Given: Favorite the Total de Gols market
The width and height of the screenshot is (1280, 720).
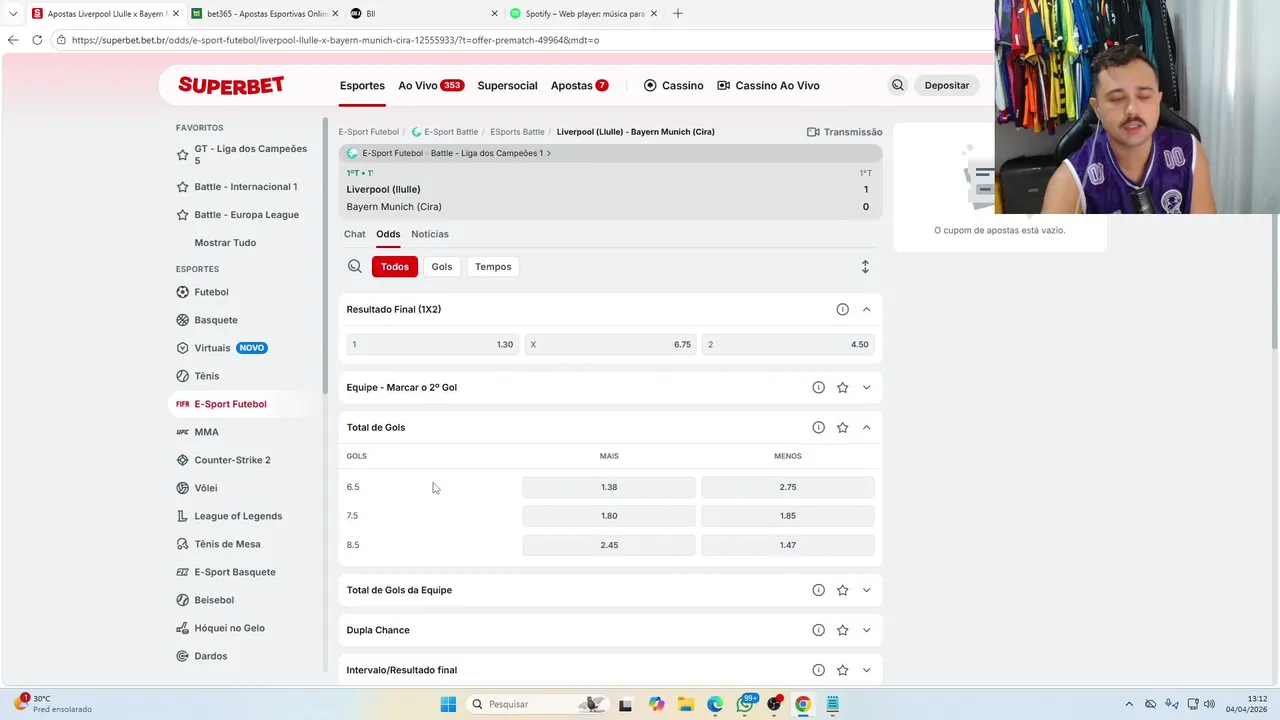Looking at the screenshot, I should coord(842,427).
